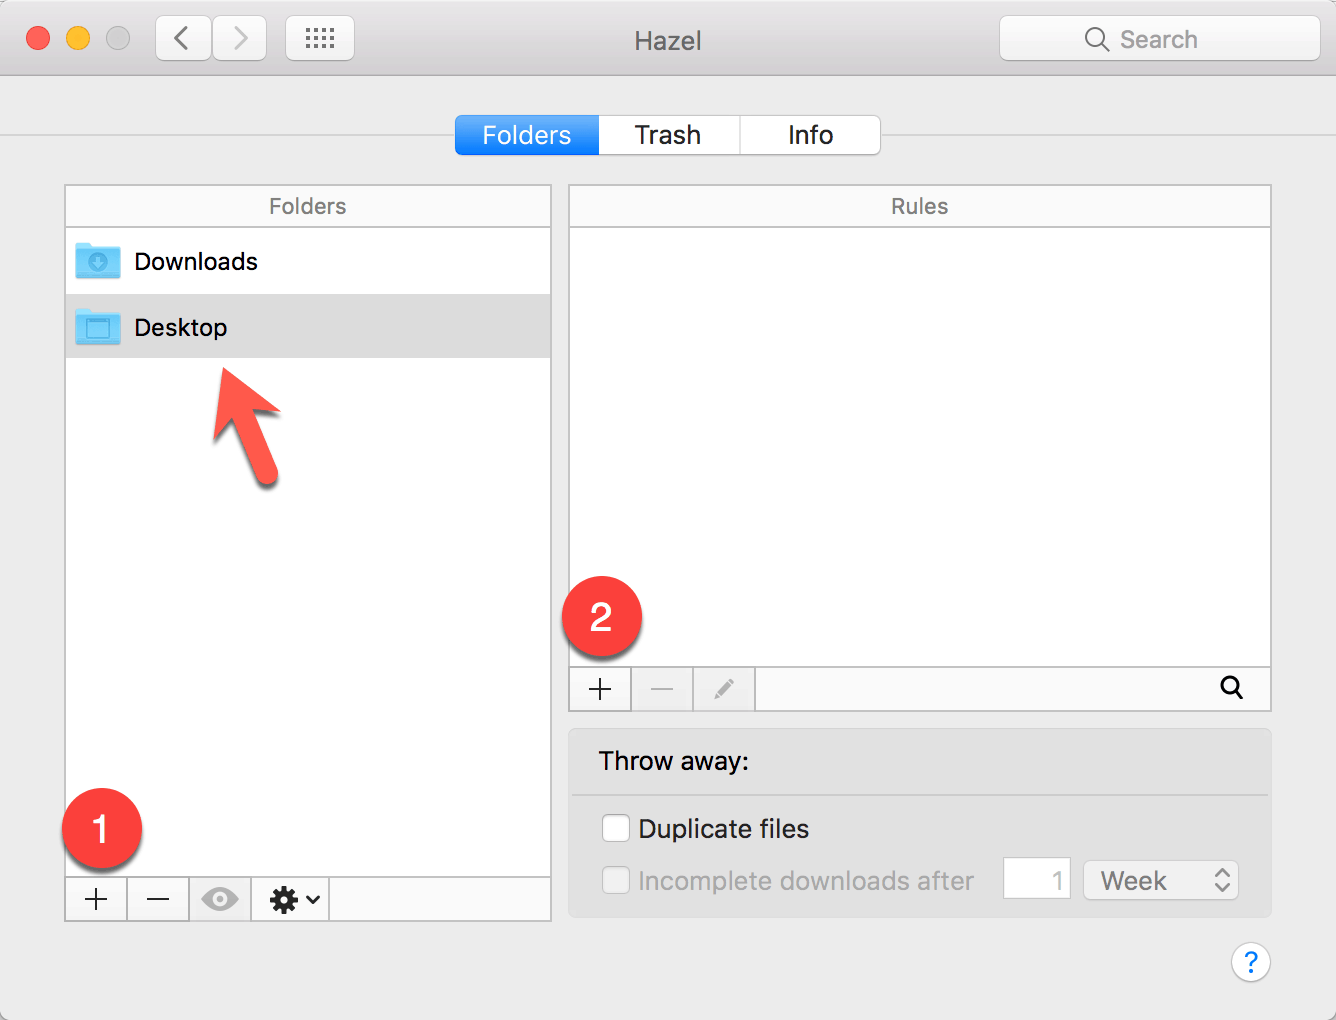Open the Info tab
Image resolution: width=1336 pixels, height=1020 pixels.
click(810, 135)
